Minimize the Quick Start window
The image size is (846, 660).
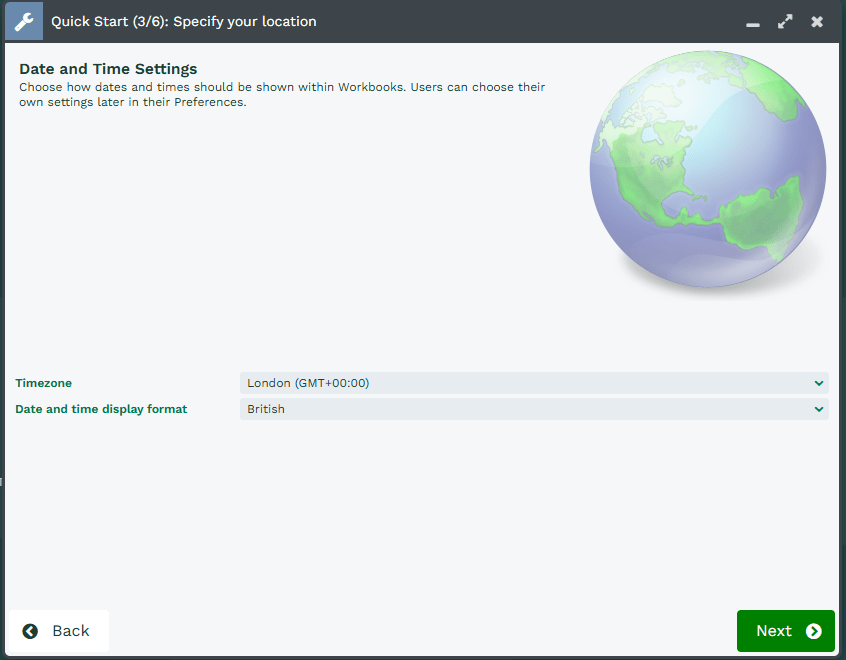point(753,23)
